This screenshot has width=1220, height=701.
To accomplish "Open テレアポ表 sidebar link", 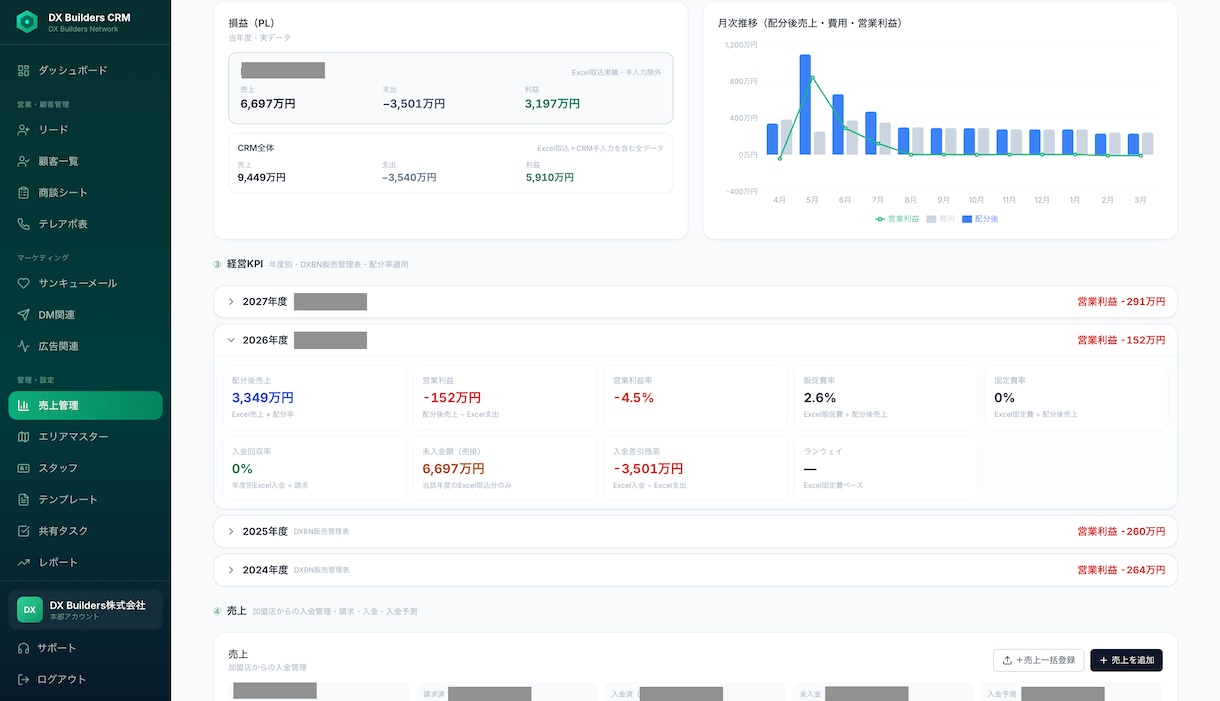I will coord(85,224).
